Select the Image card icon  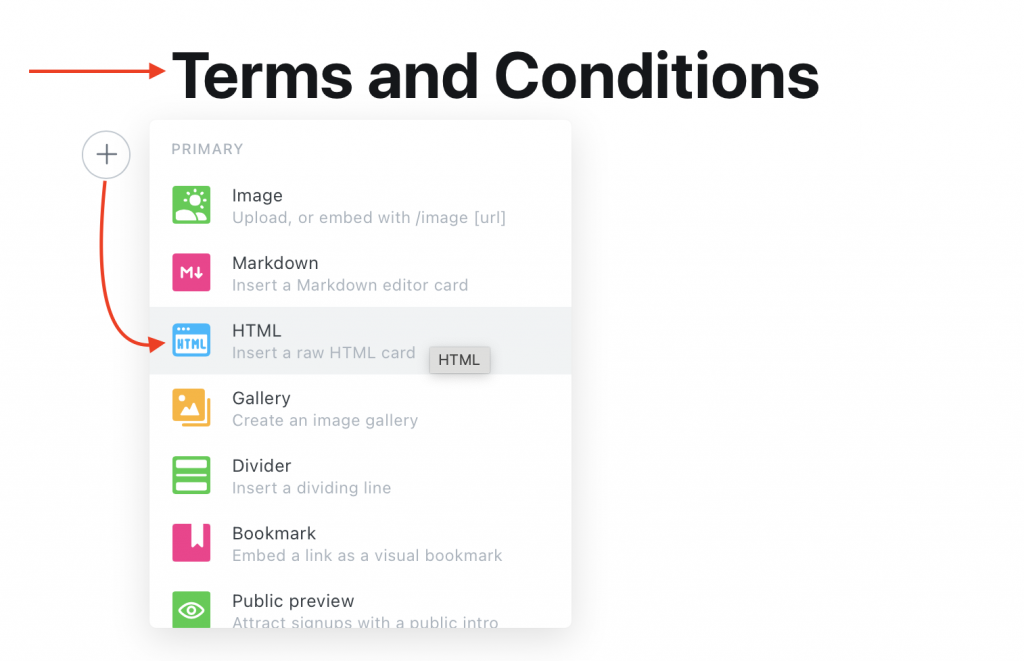(191, 205)
